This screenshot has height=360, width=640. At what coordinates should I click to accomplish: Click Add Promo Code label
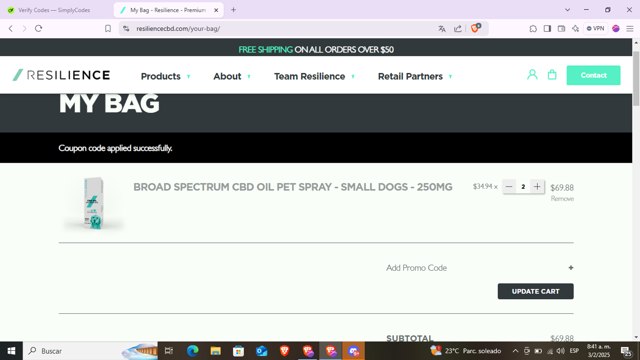point(416,268)
